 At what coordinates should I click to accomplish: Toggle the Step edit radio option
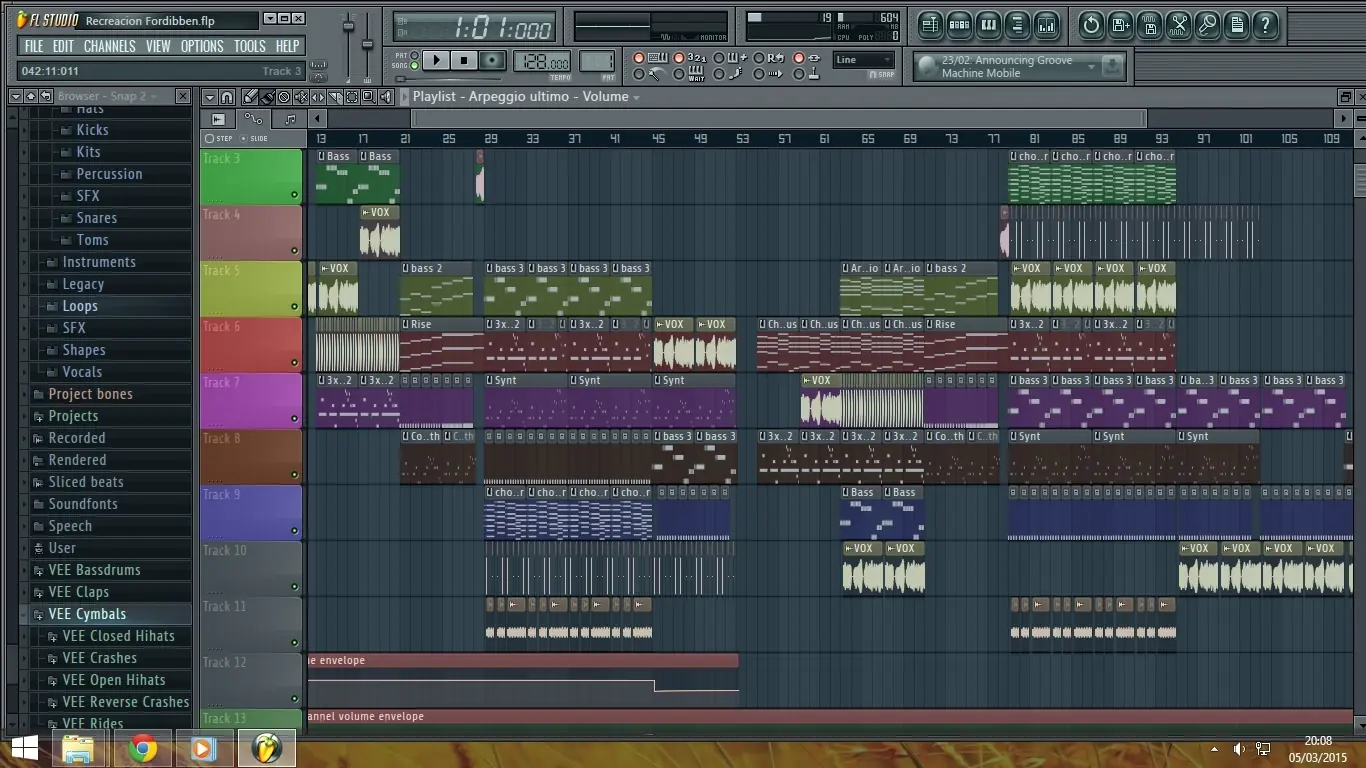[209, 139]
